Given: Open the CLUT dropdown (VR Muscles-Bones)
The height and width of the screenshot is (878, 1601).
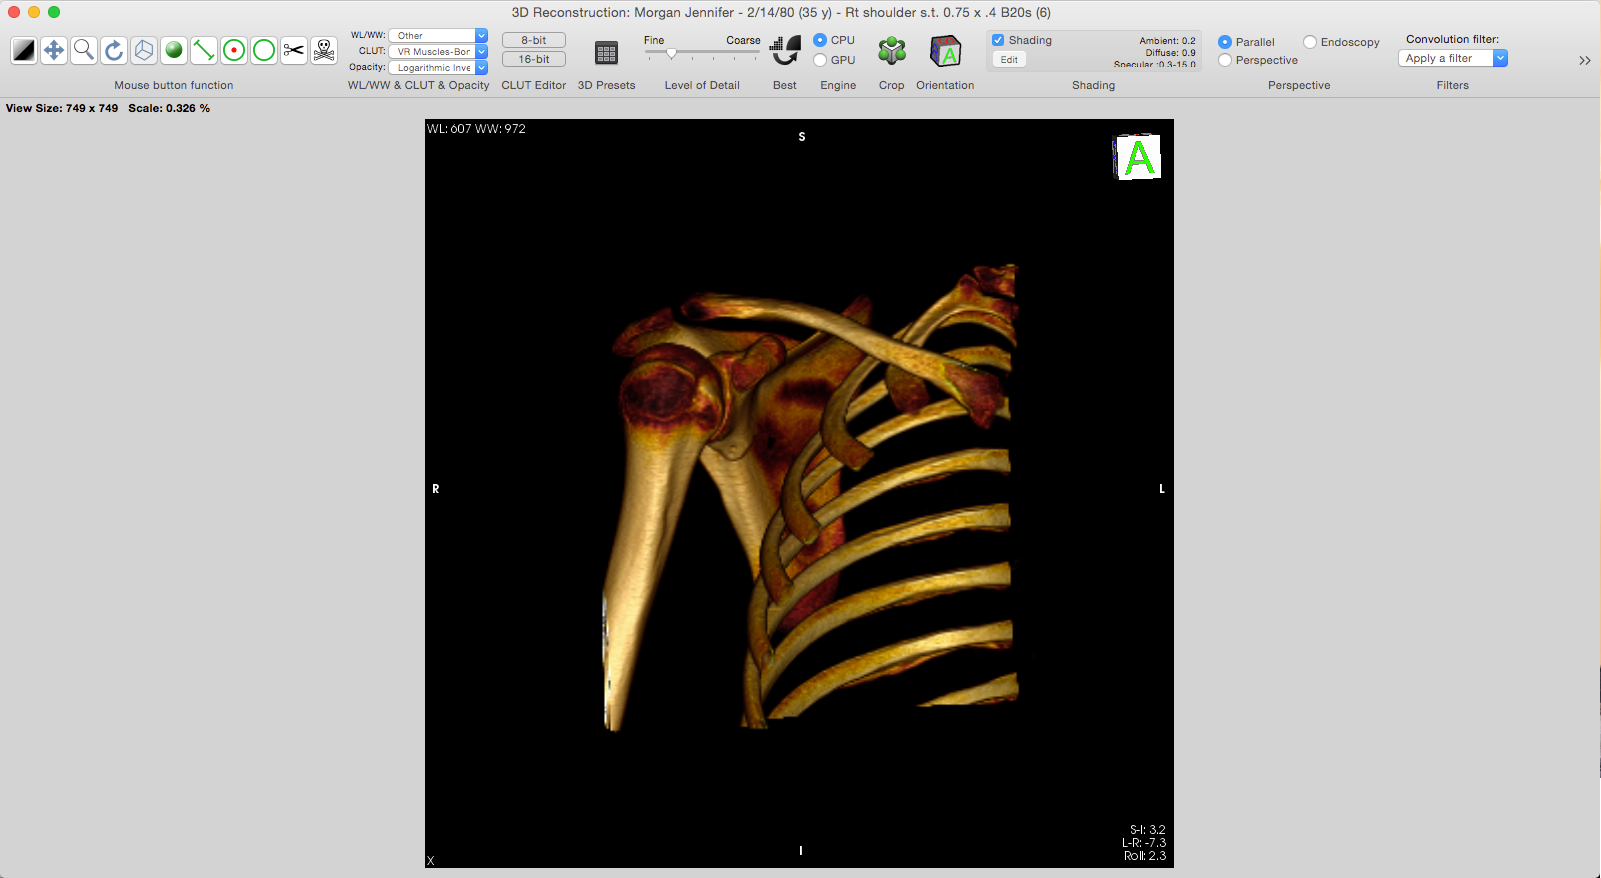Looking at the screenshot, I should click(438, 51).
